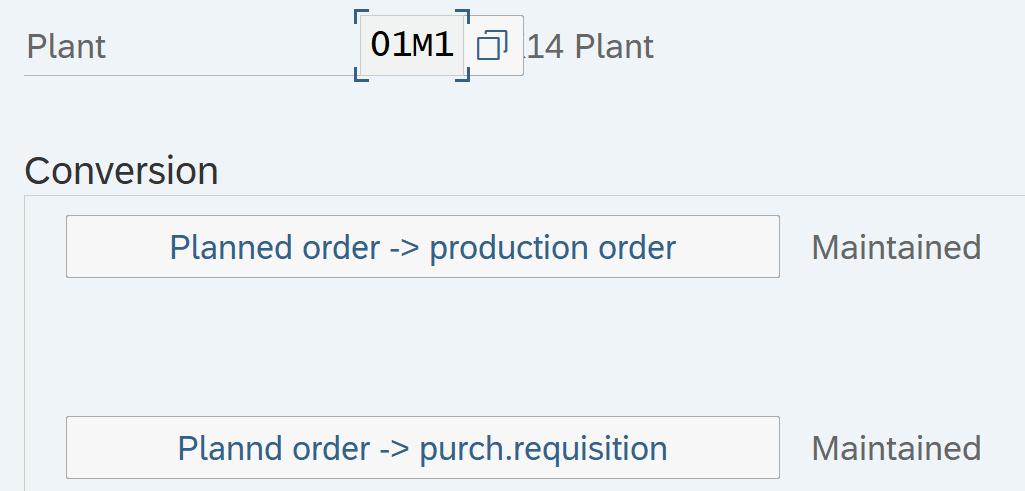
Task: Click the first Maintained text in Conversion
Action: (896, 247)
